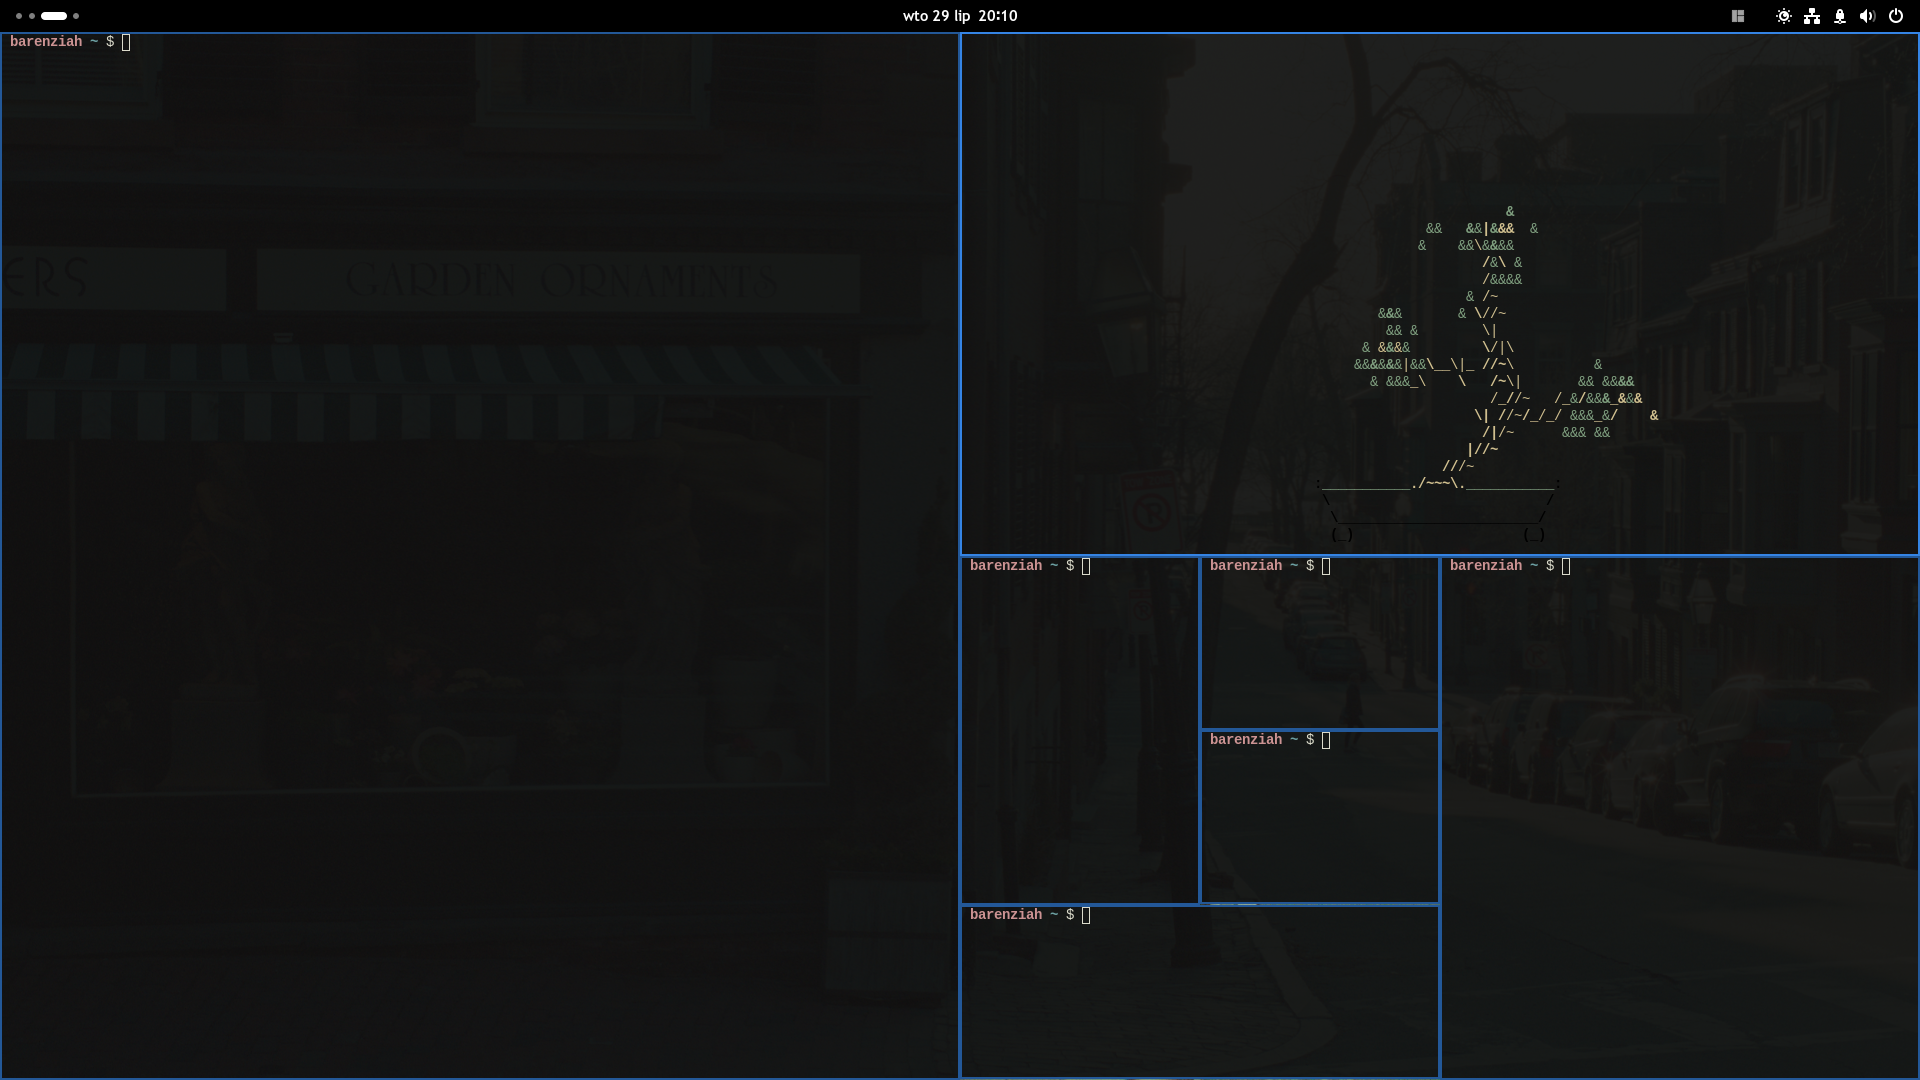Click the night light brightness icon
The image size is (1920, 1080).
[x=1783, y=16]
